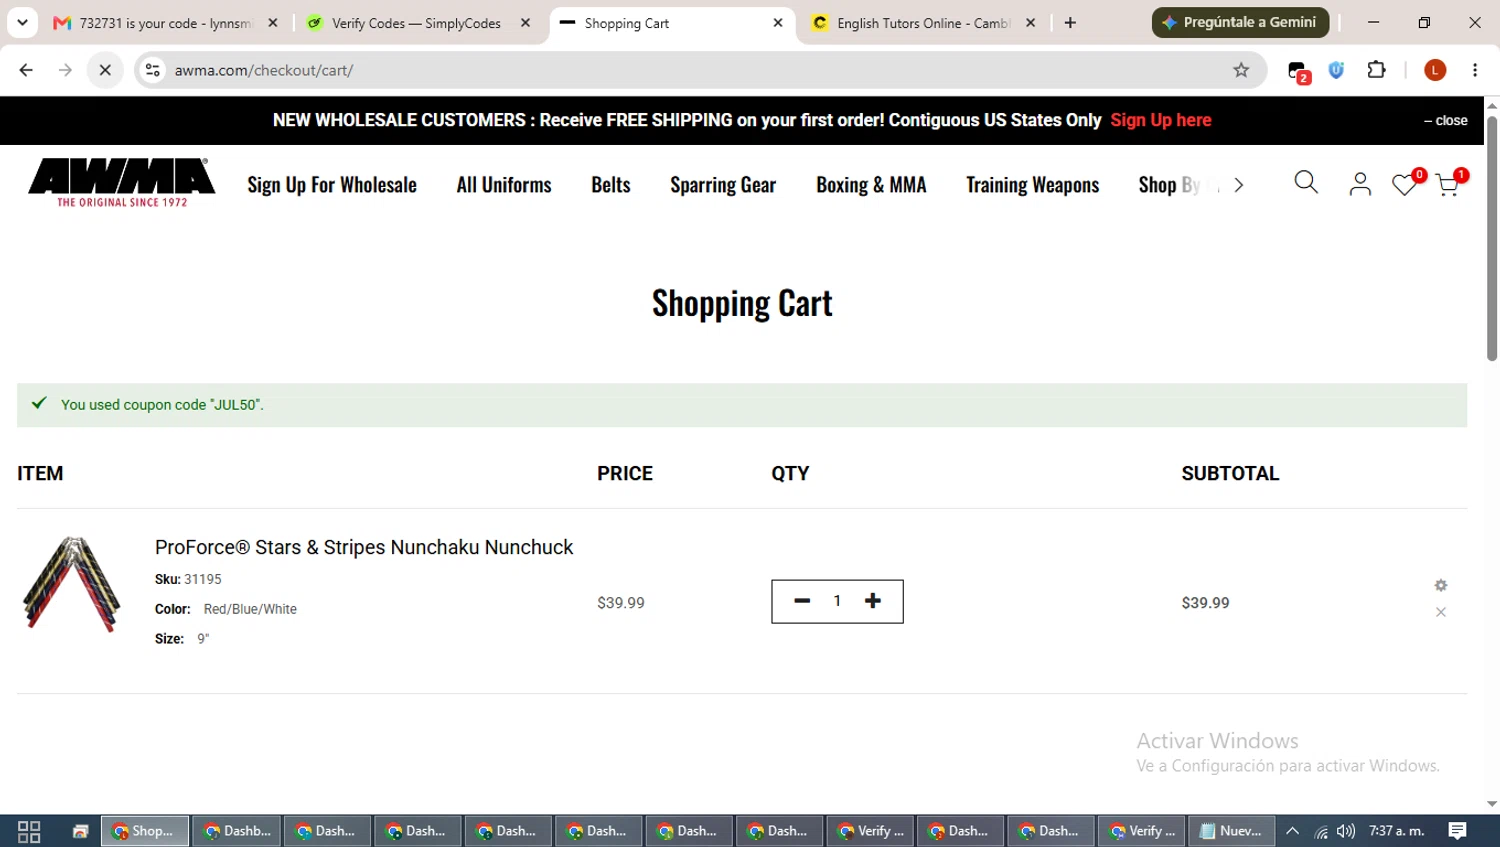Click the nunchaku product thumbnail image
The width and height of the screenshot is (1500, 847).
[x=72, y=585]
